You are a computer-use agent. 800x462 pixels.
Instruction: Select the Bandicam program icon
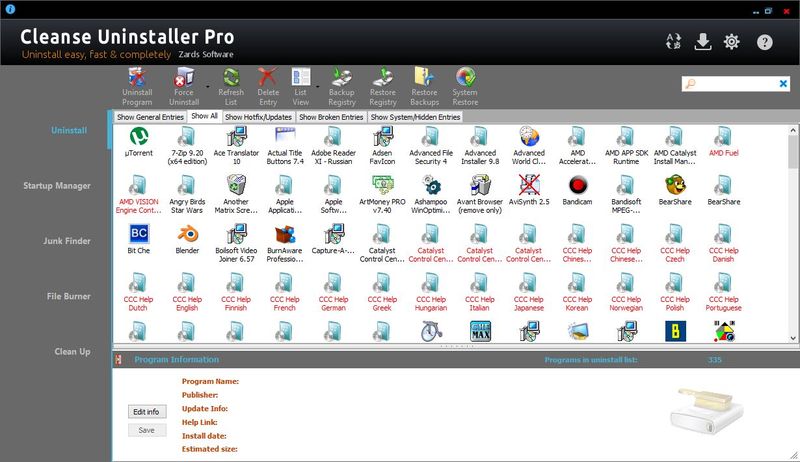coord(578,191)
